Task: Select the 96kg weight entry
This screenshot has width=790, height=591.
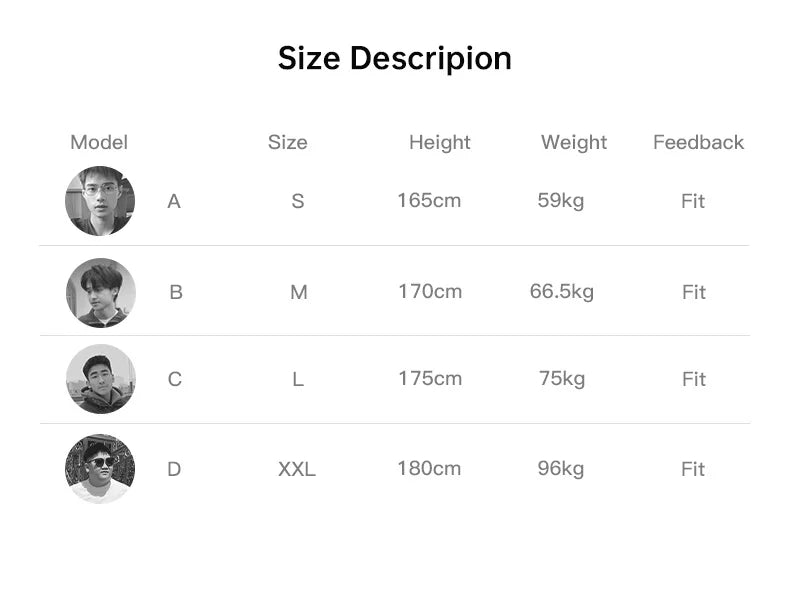Action: point(561,469)
